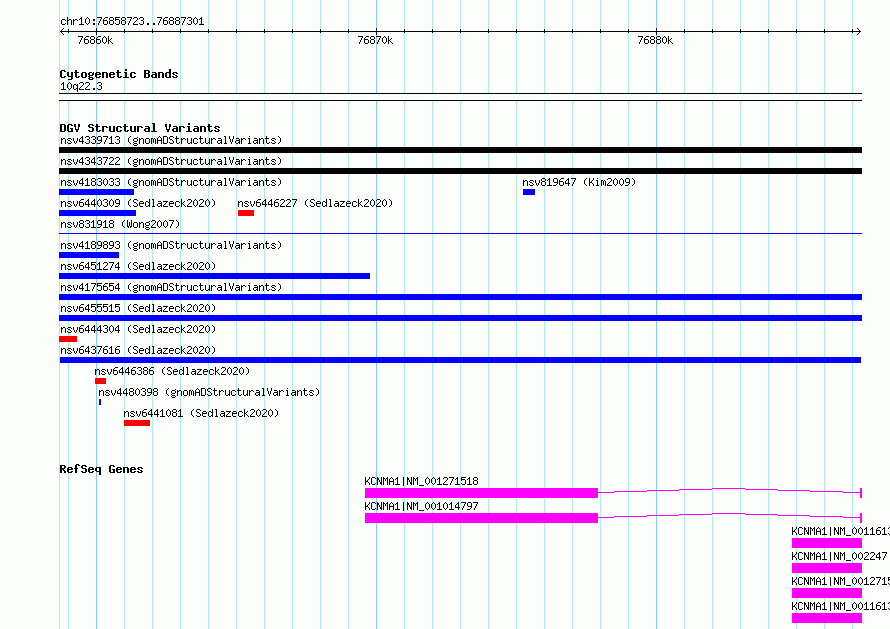Image resolution: width=890 pixels, height=629 pixels.
Task: Open variant label nsv4480398 (gnomADStructuralVariants)
Action: coord(209,392)
